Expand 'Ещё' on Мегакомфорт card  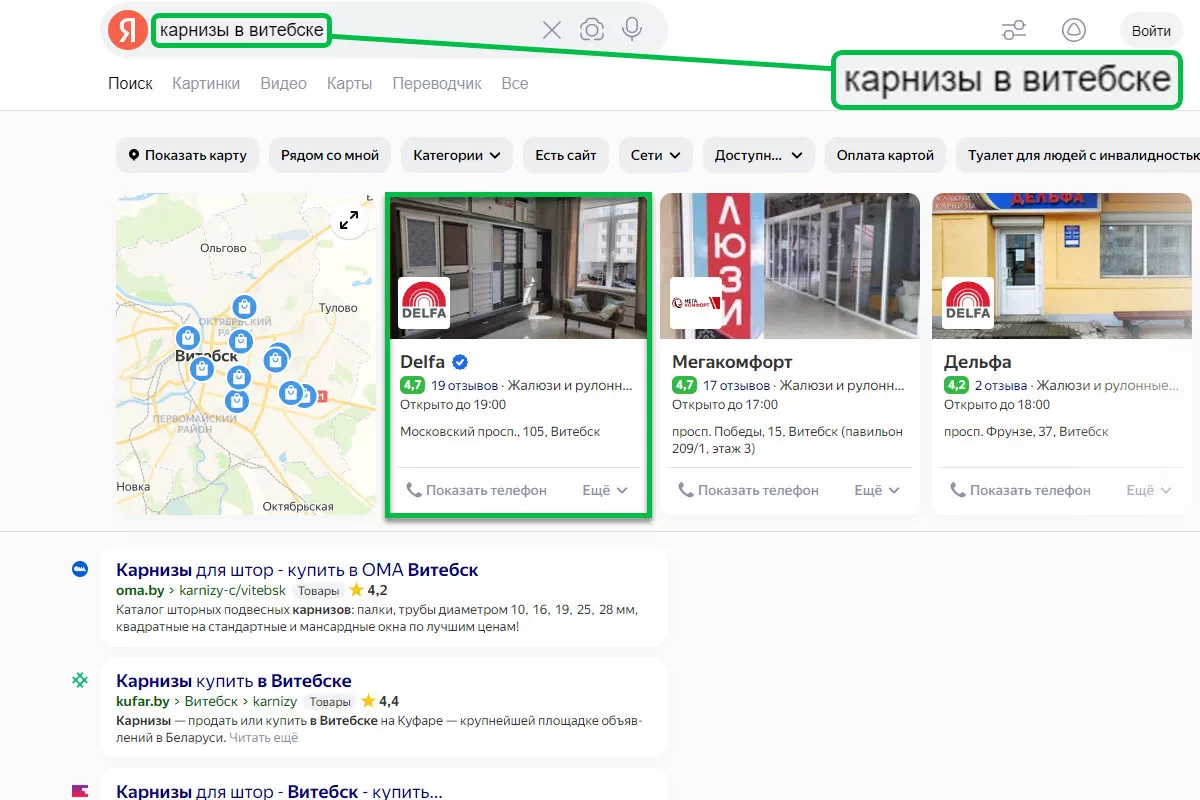tap(877, 490)
